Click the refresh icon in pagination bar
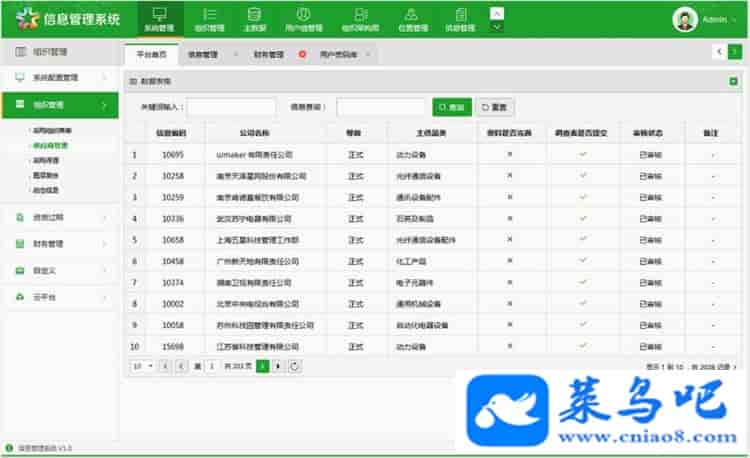 tap(295, 367)
